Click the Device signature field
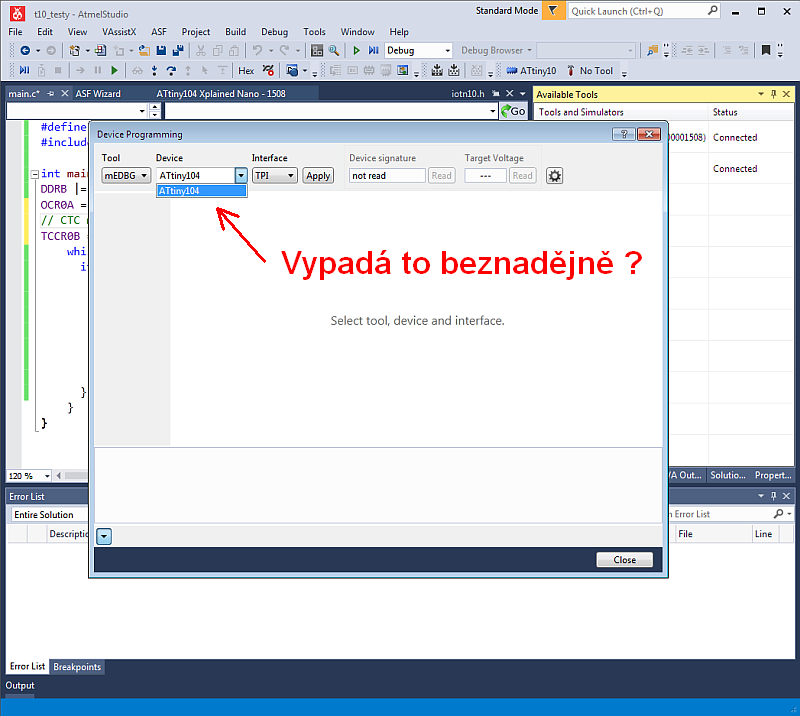This screenshot has height=716, width=800. point(387,176)
